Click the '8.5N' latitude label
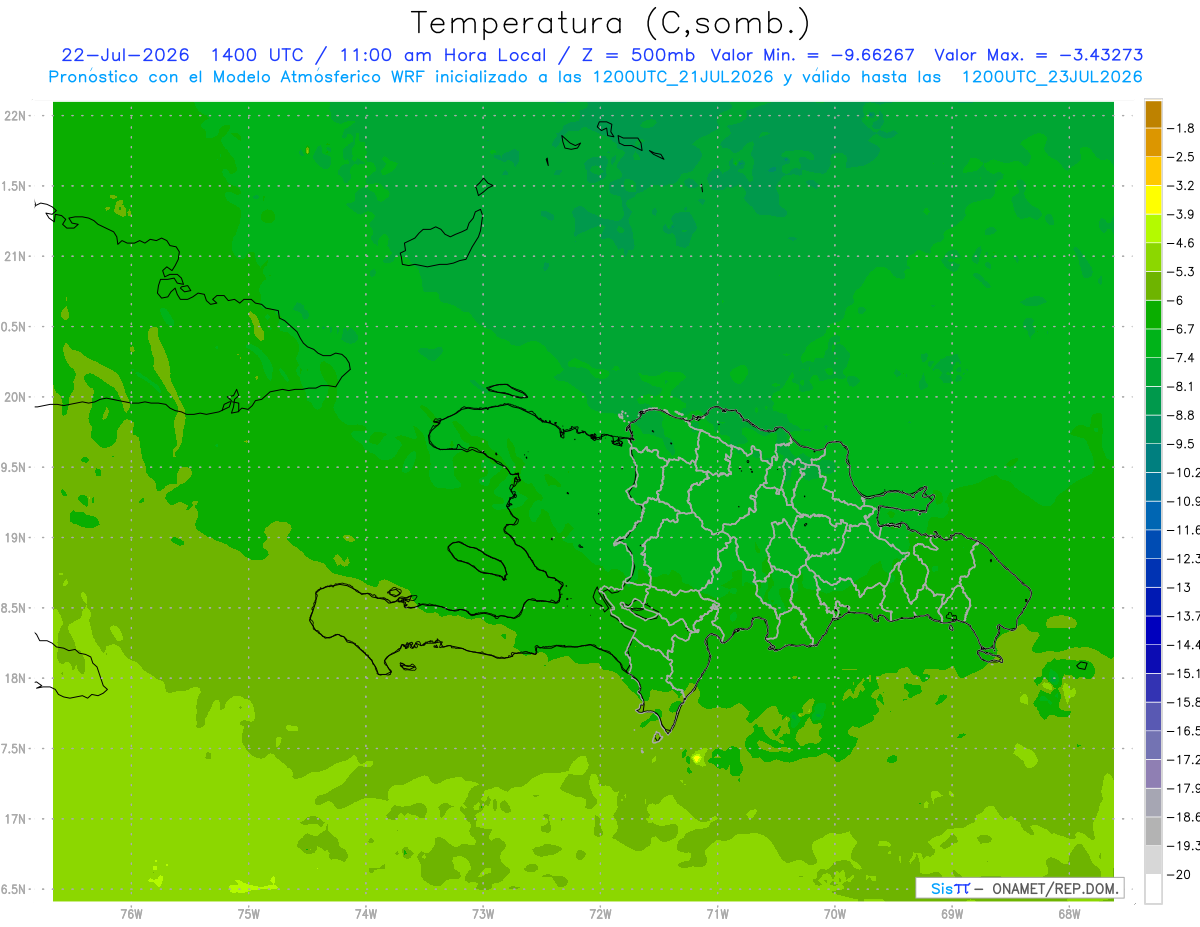 click(x=14, y=608)
